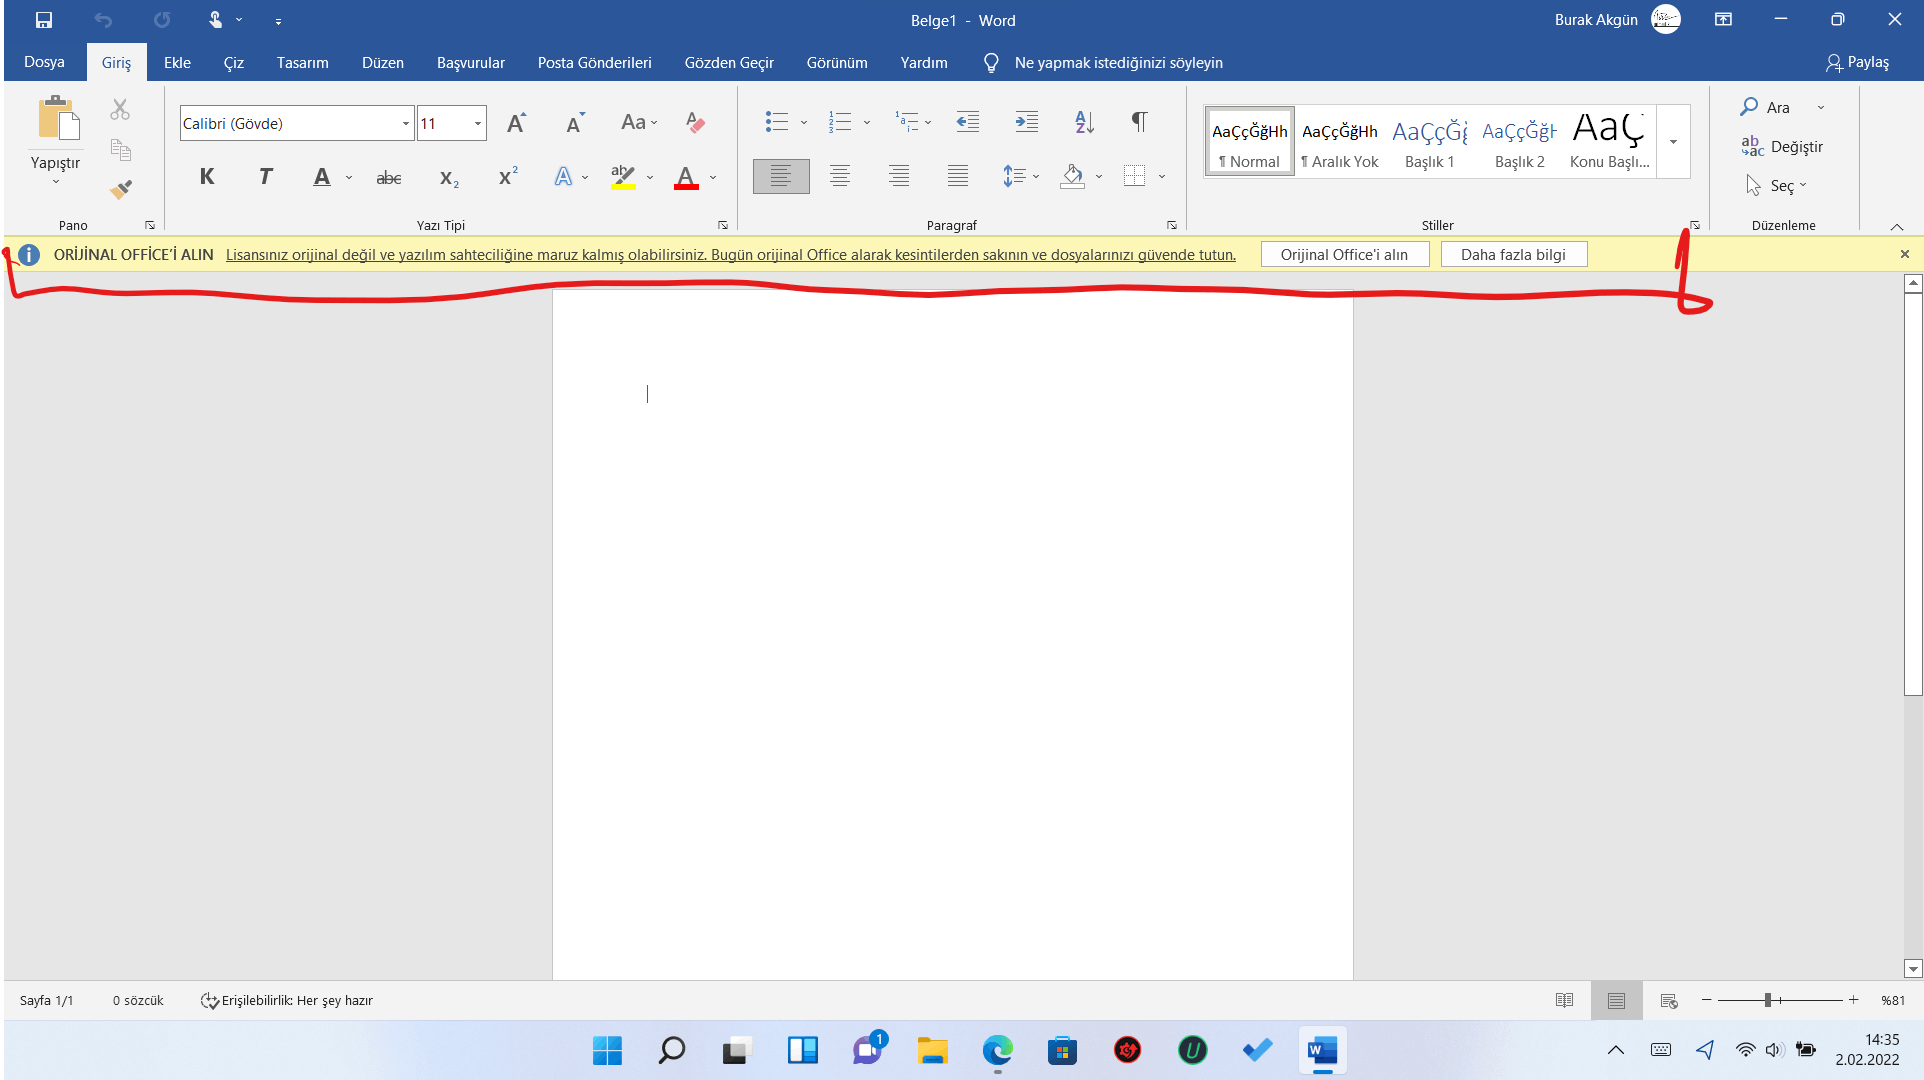Click the Format Painter brush icon

click(121, 189)
